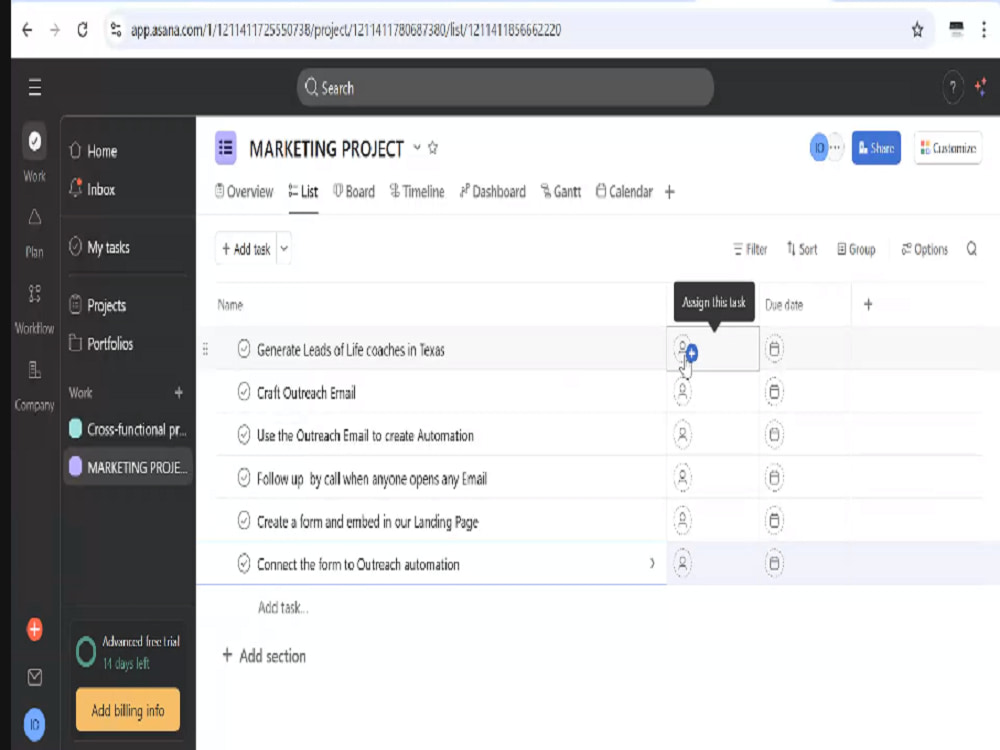Open the help question mark icon
1000x750 pixels.
(953, 87)
